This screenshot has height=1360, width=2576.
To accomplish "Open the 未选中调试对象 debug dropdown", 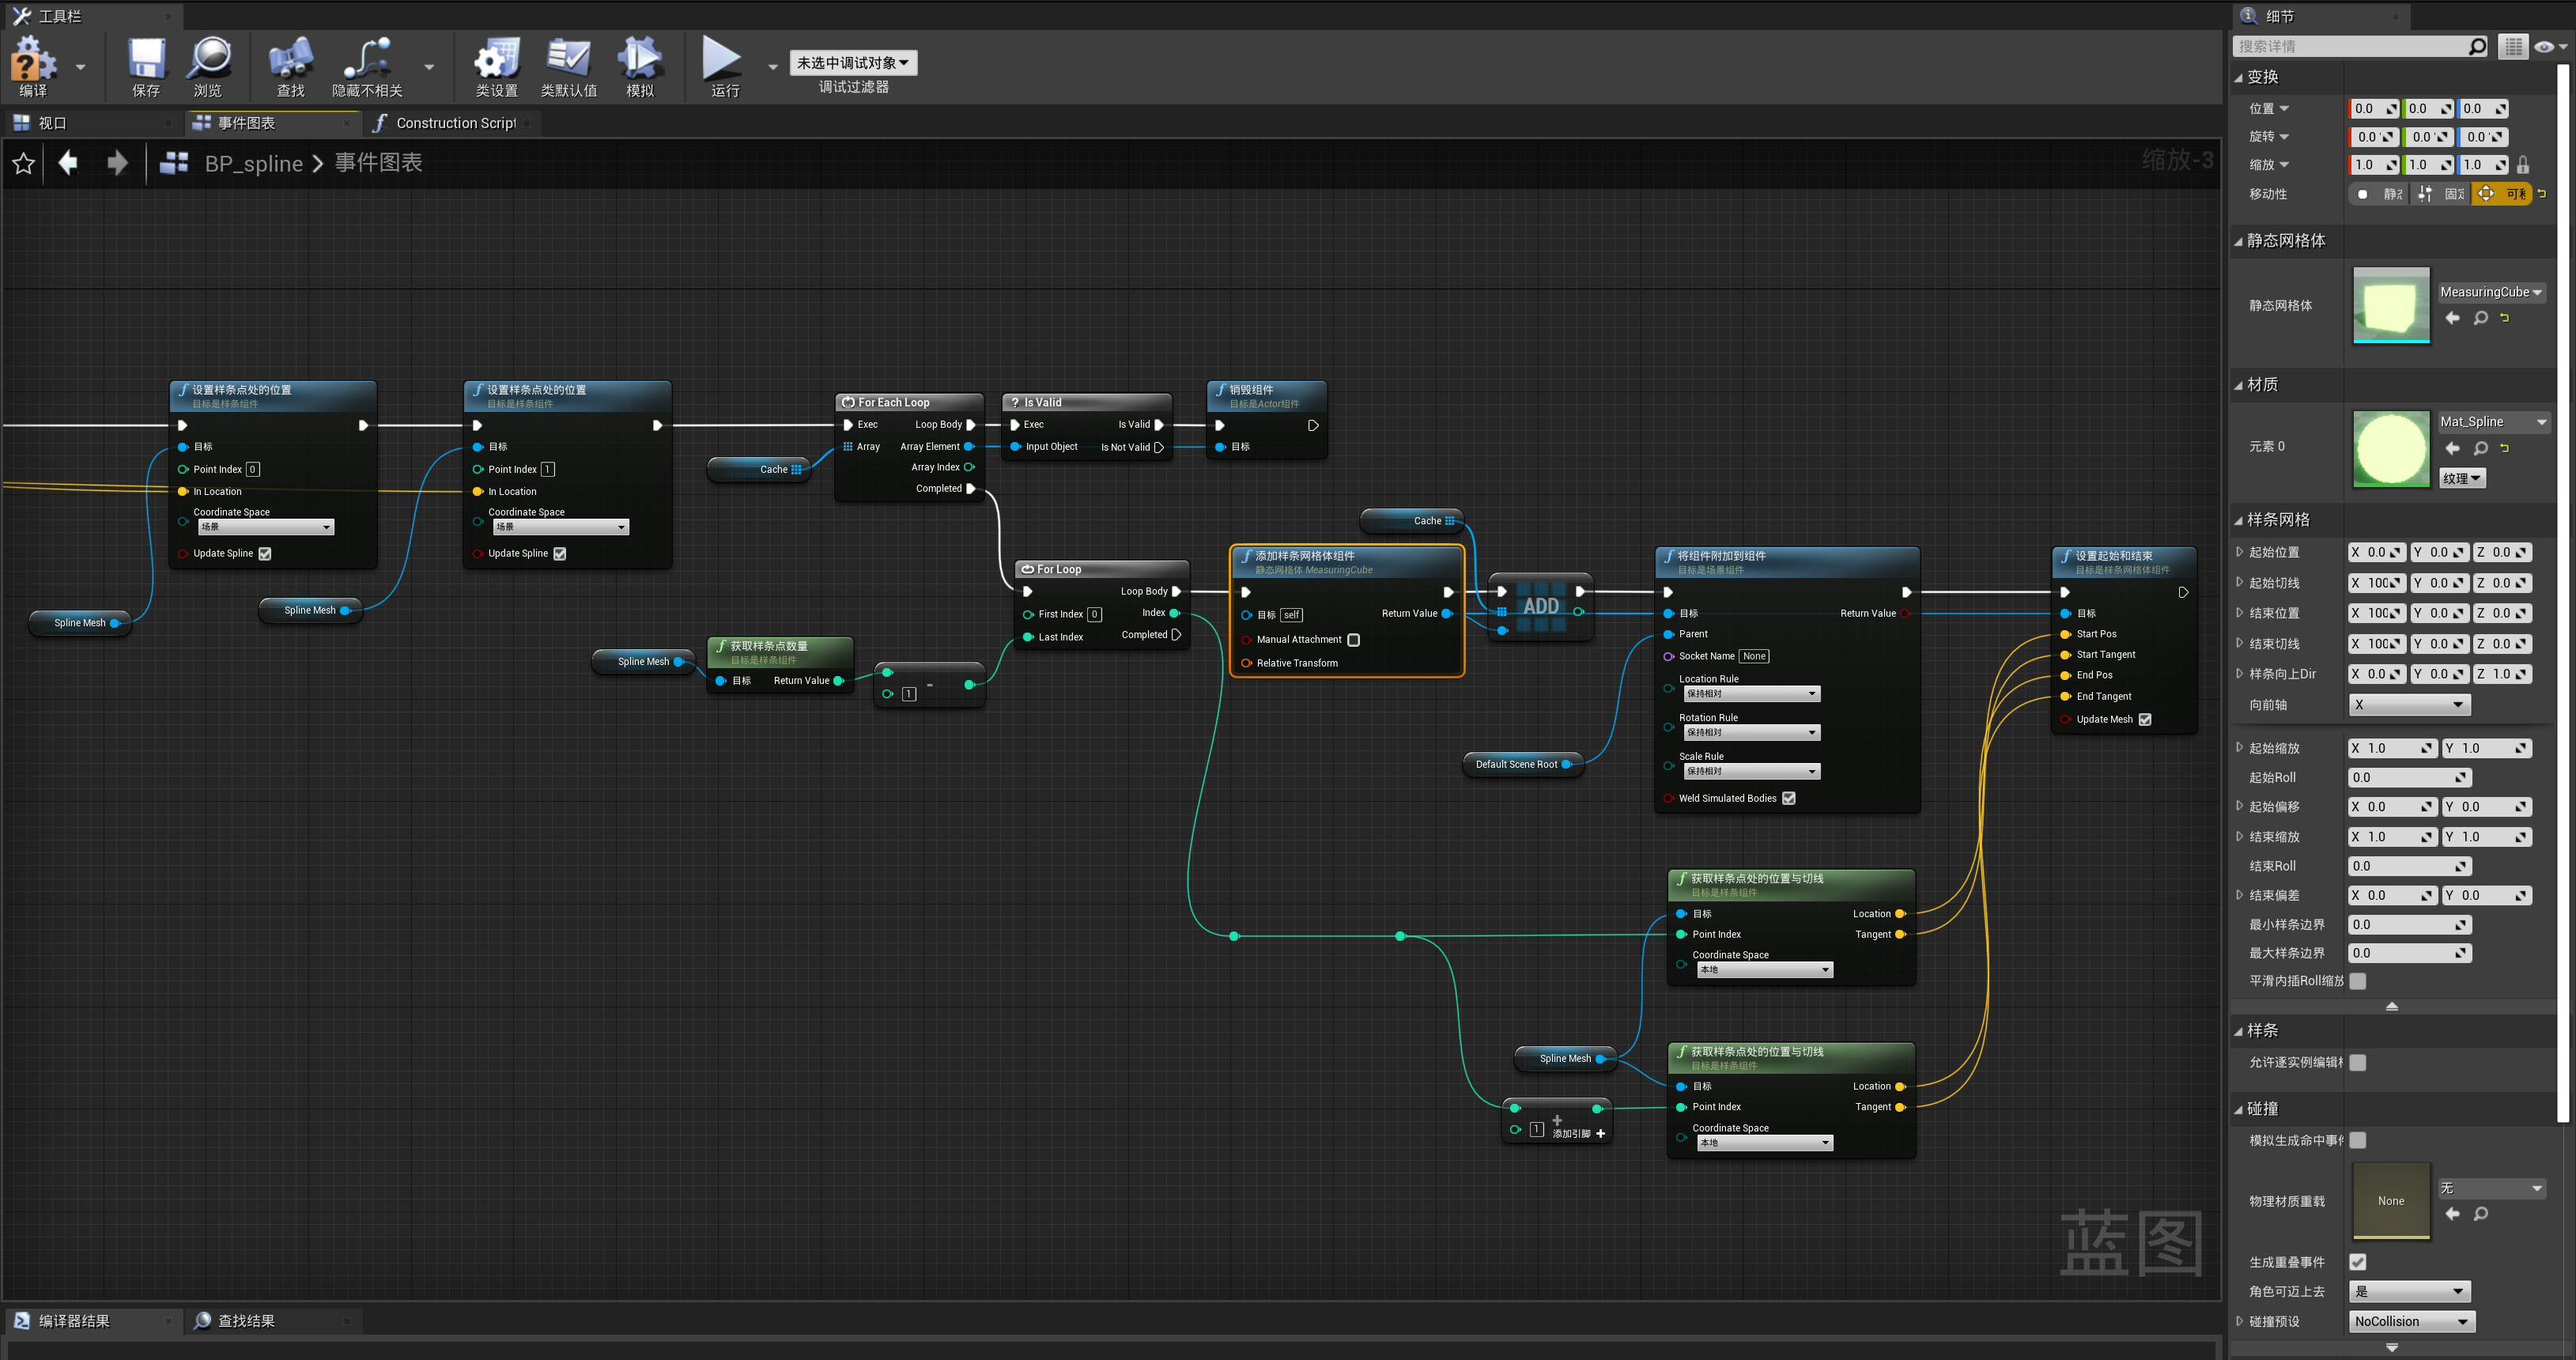I will [x=853, y=62].
